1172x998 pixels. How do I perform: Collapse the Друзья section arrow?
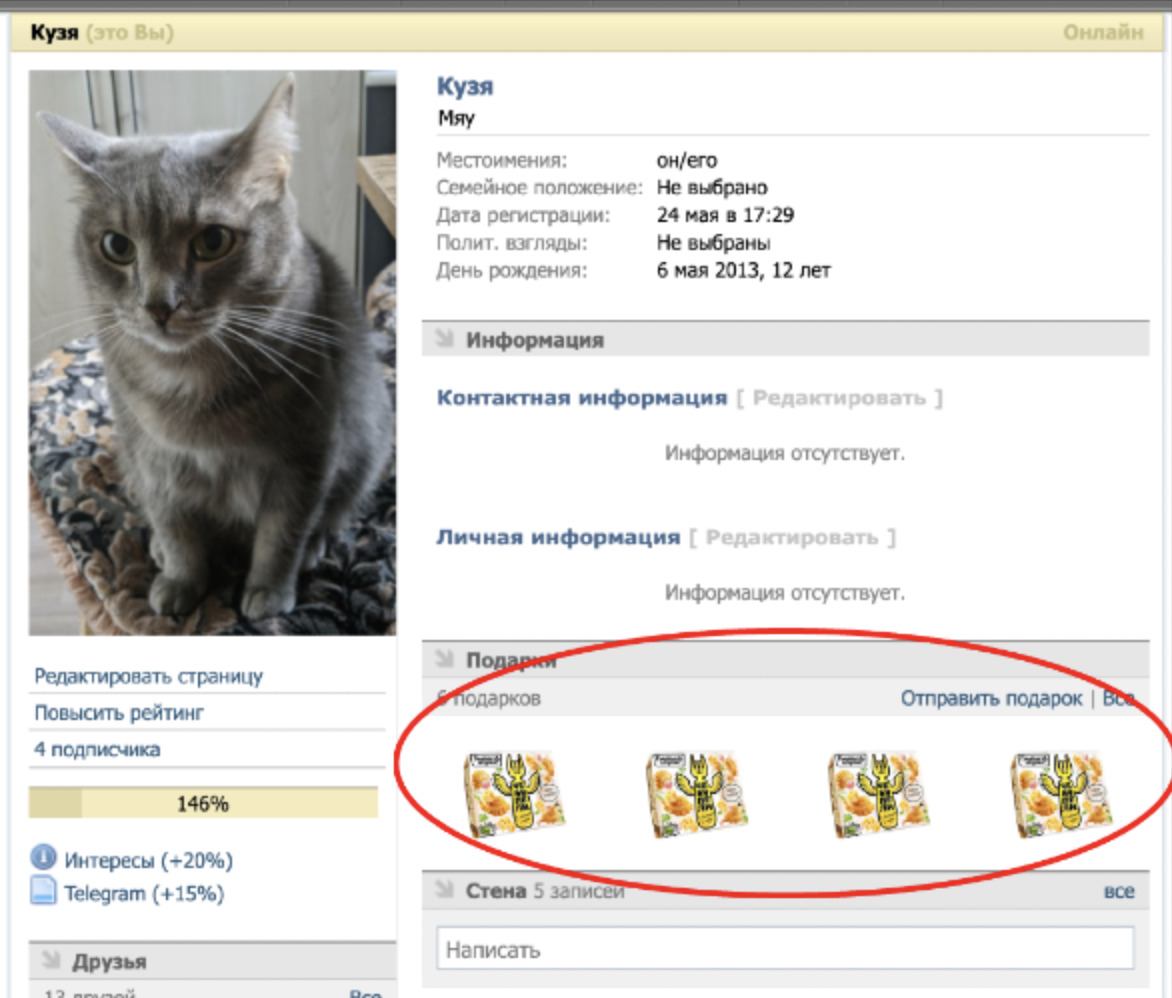coord(52,959)
